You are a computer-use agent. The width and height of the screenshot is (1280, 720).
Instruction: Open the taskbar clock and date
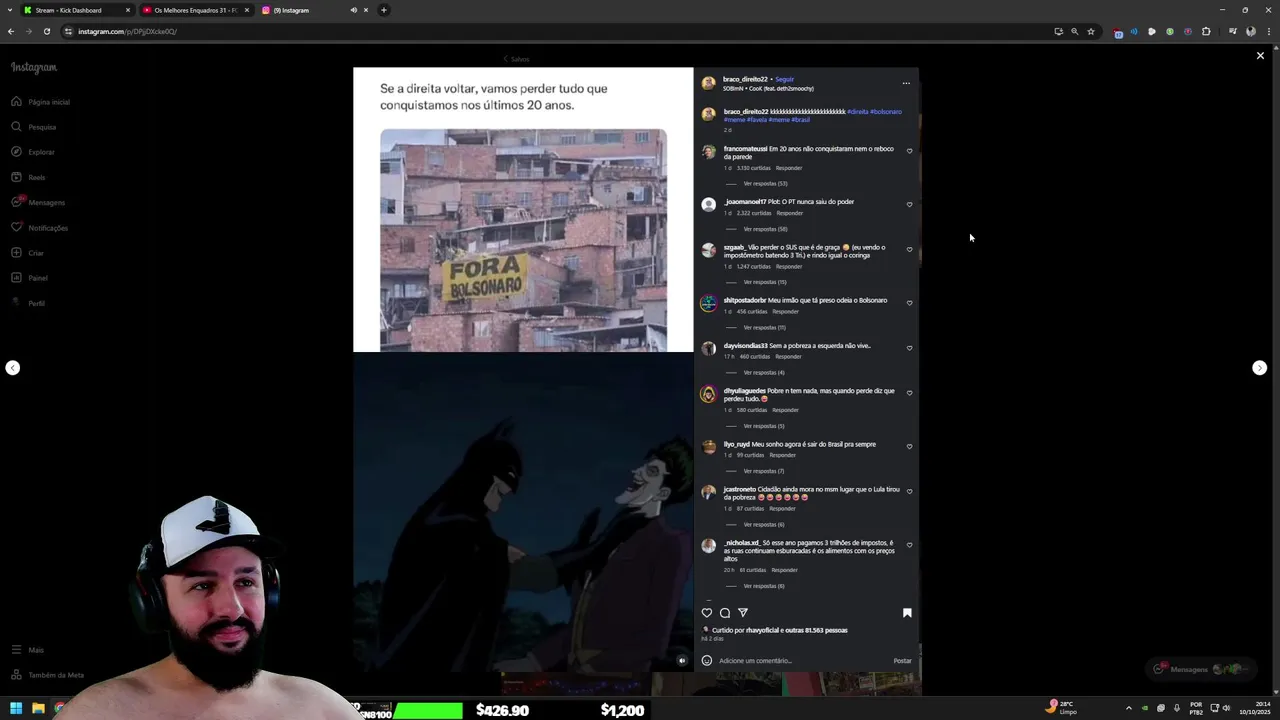click(1254, 708)
